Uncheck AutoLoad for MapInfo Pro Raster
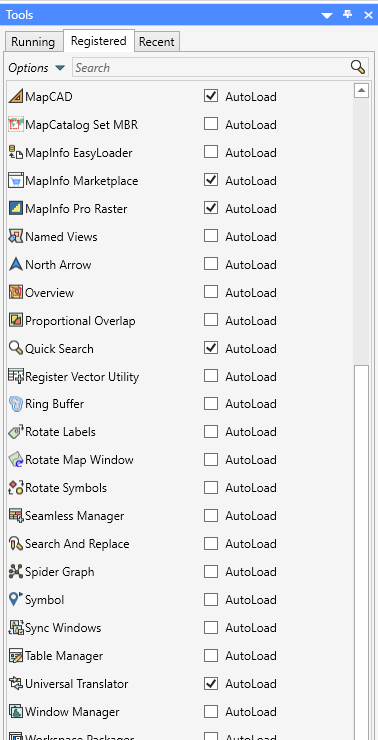This screenshot has height=740, width=378. click(211, 208)
